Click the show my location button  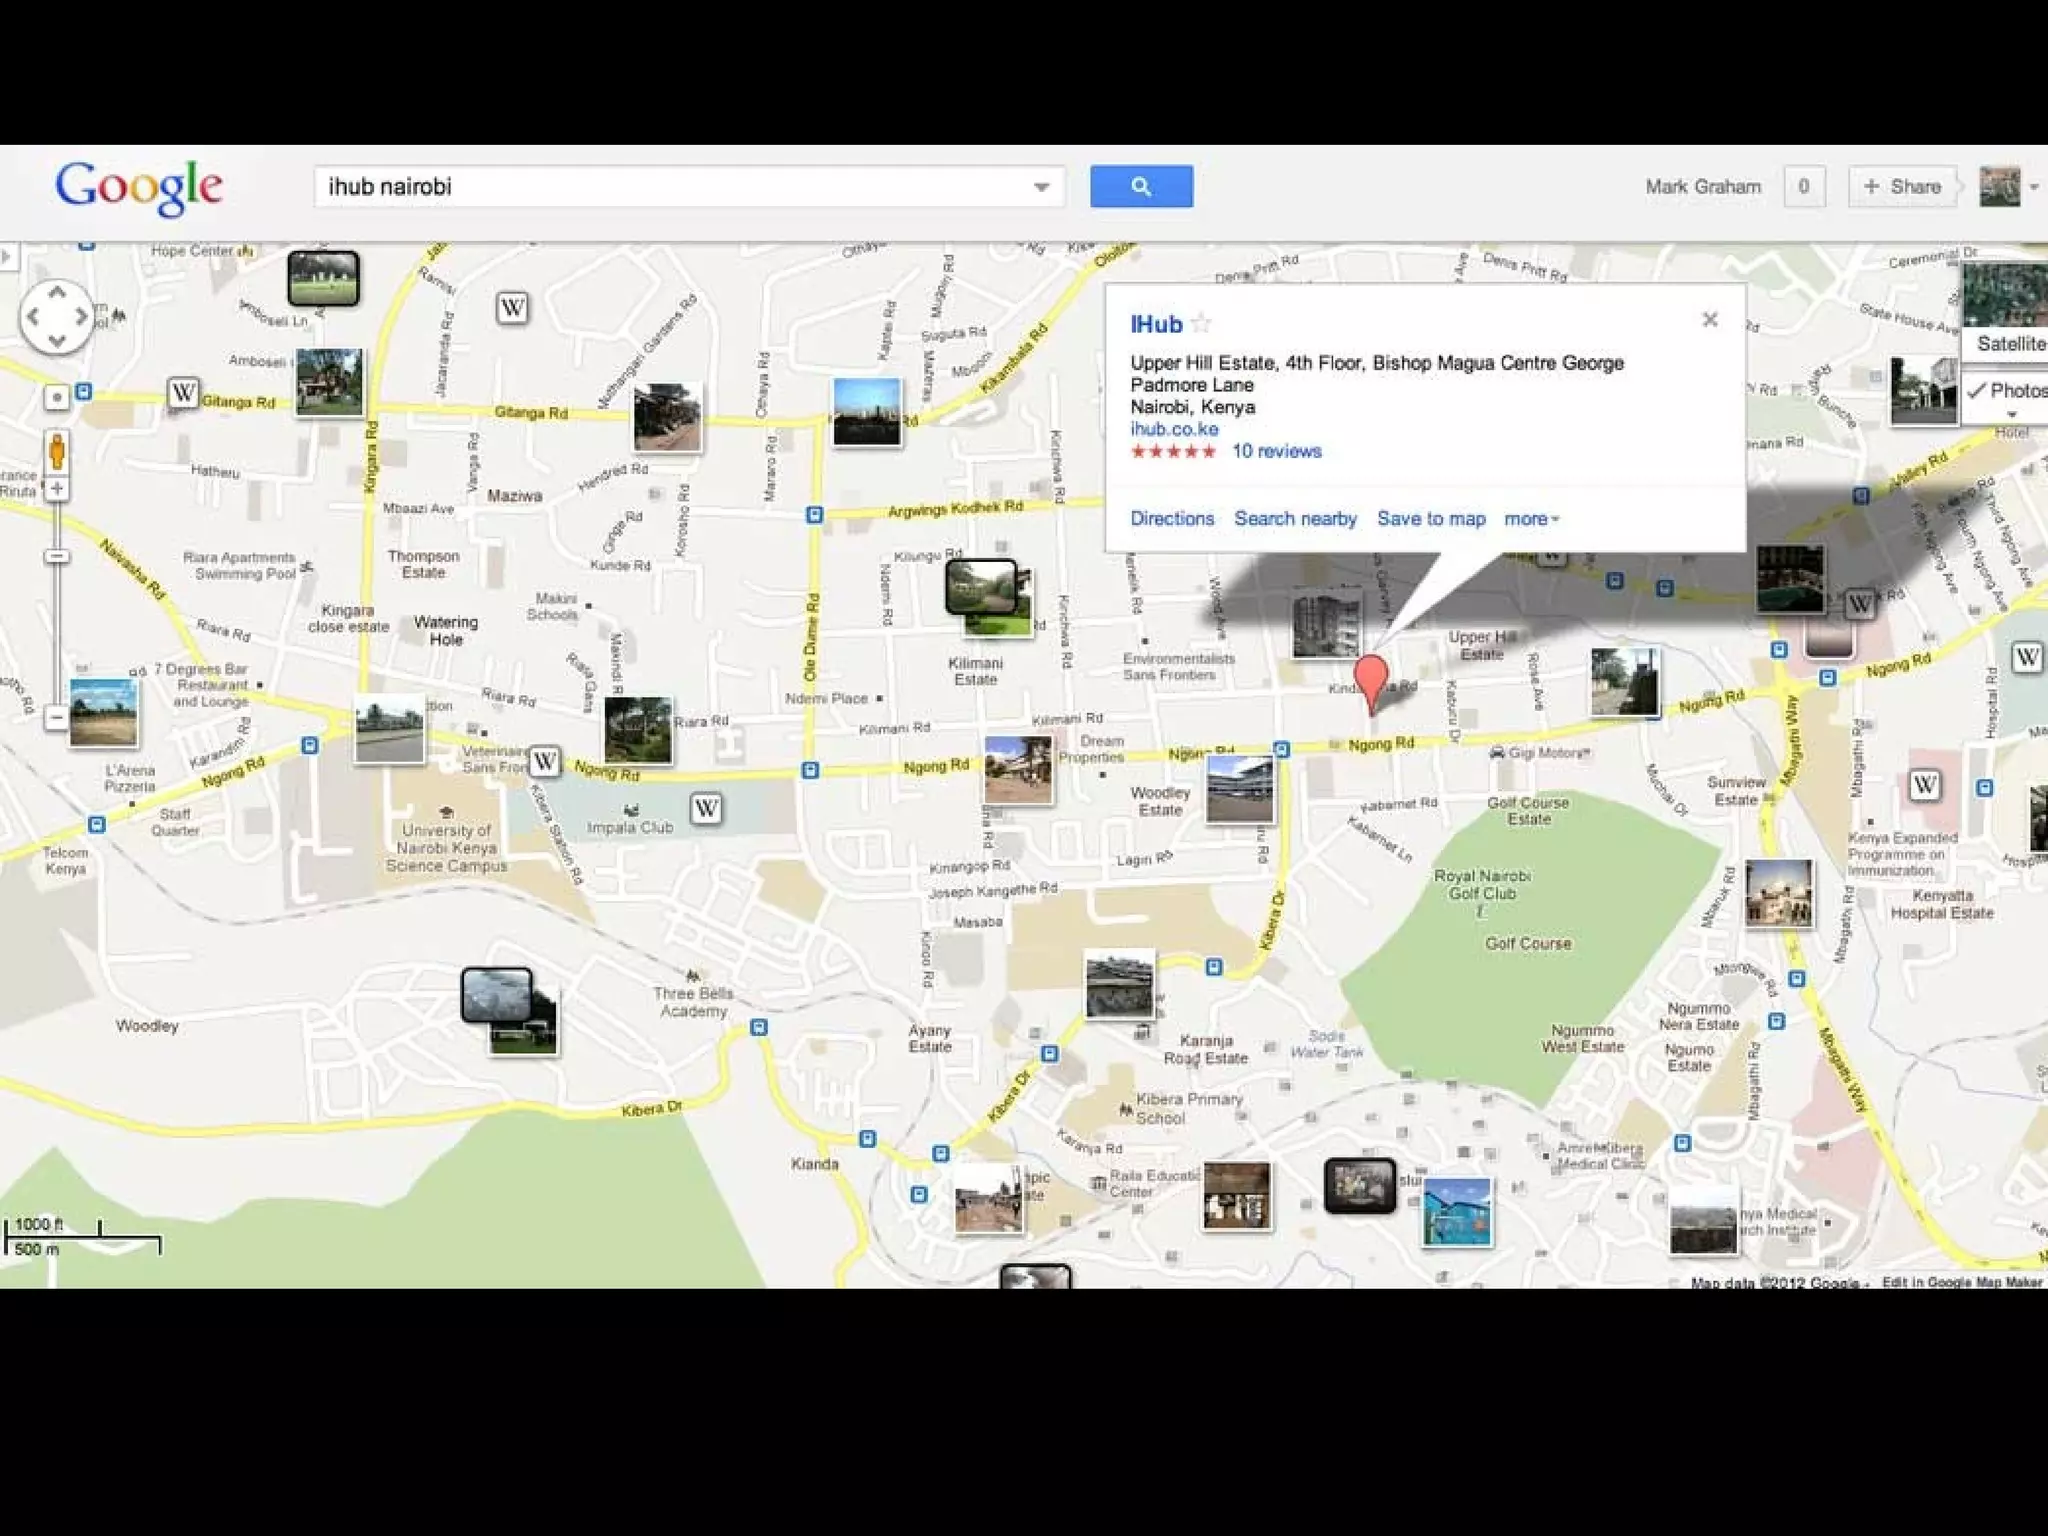click(57, 397)
